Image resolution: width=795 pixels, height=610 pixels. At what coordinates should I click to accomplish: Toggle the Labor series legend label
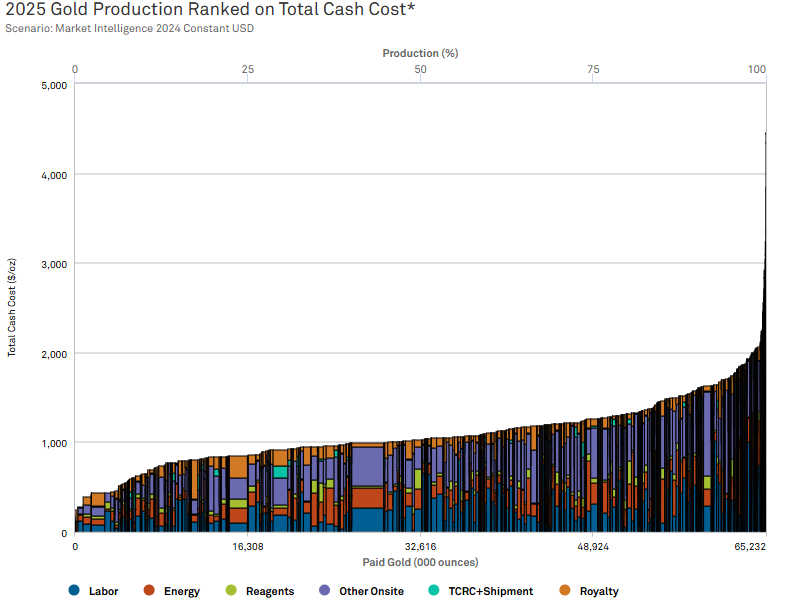103,591
